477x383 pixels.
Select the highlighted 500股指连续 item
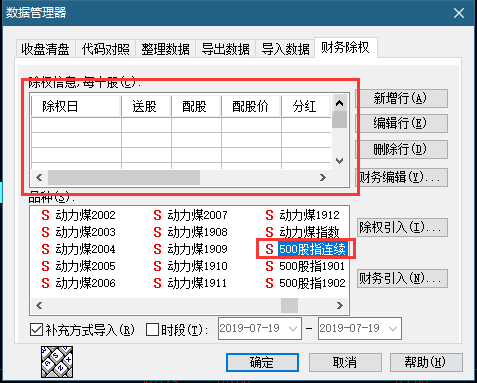tap(306, 249)
